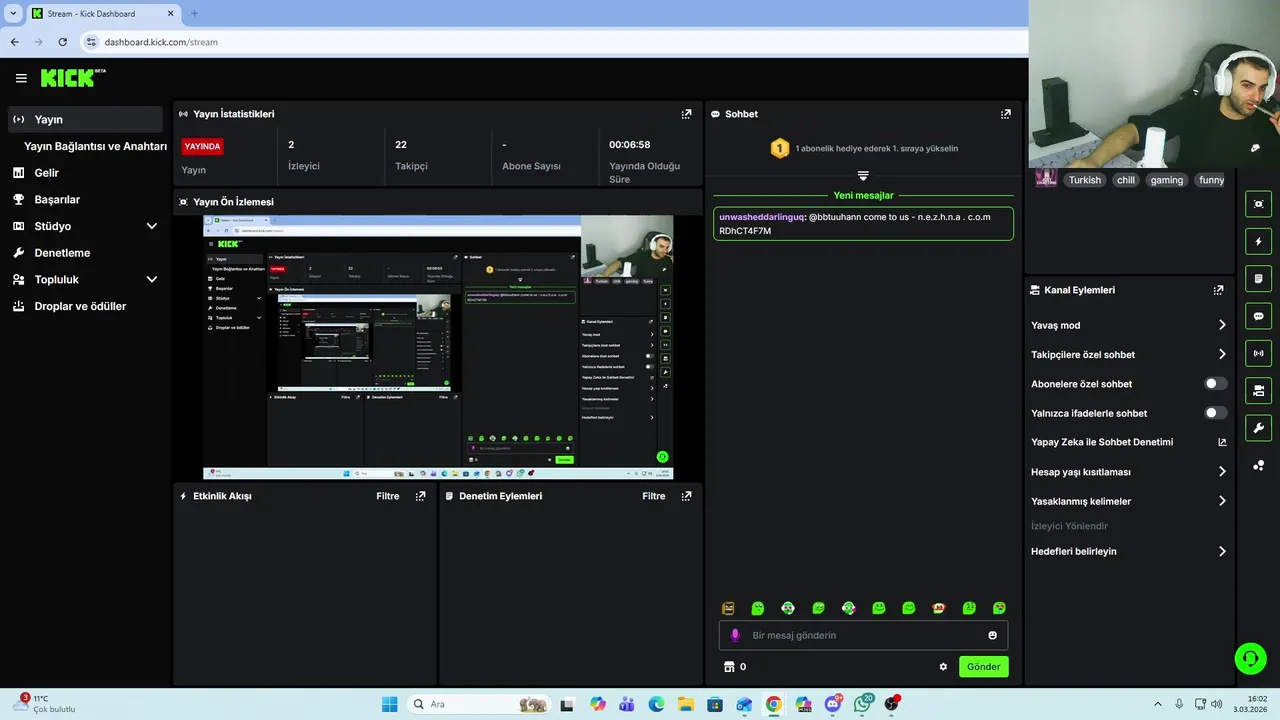Pop out the Yayın İstatistikleri panel
The height and width of the screenshot is (720, 1280).
(x=686, y=114)
